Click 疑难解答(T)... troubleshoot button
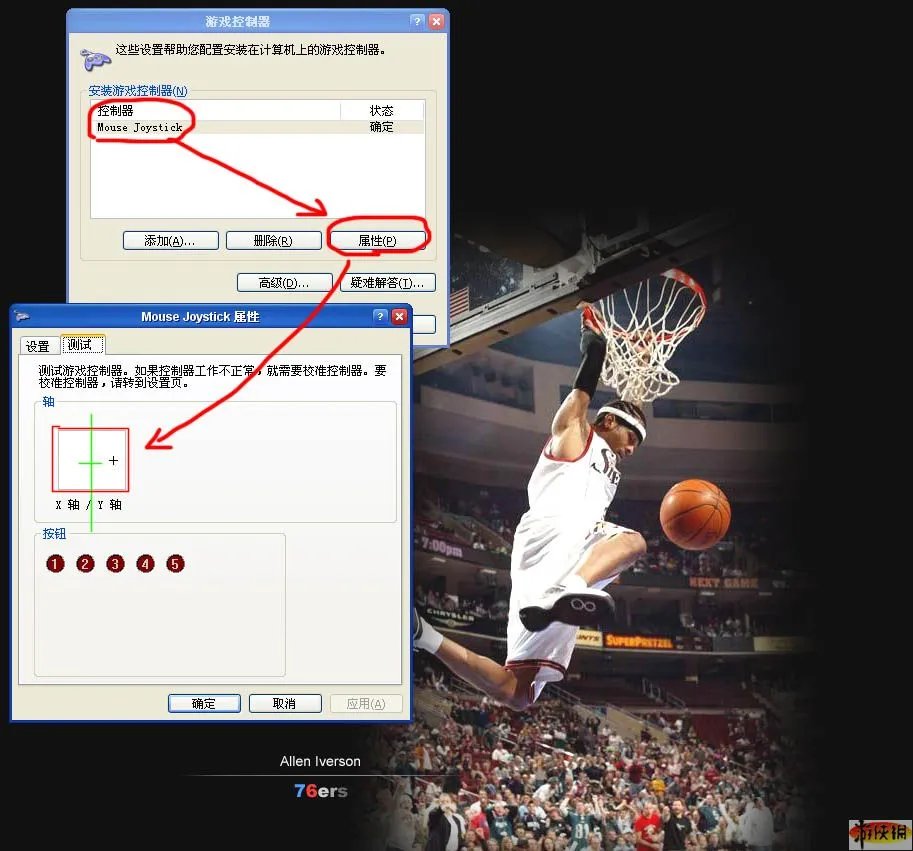The image size is (913, 851). tap(388, 283)
